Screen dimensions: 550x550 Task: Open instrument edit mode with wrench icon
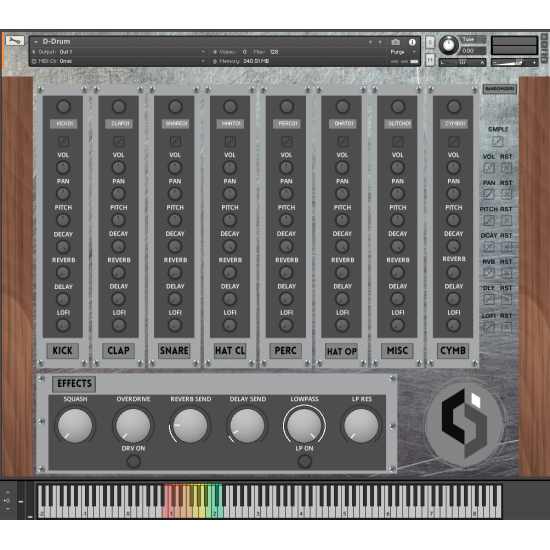pyautogui.click(x=15, y=41)
